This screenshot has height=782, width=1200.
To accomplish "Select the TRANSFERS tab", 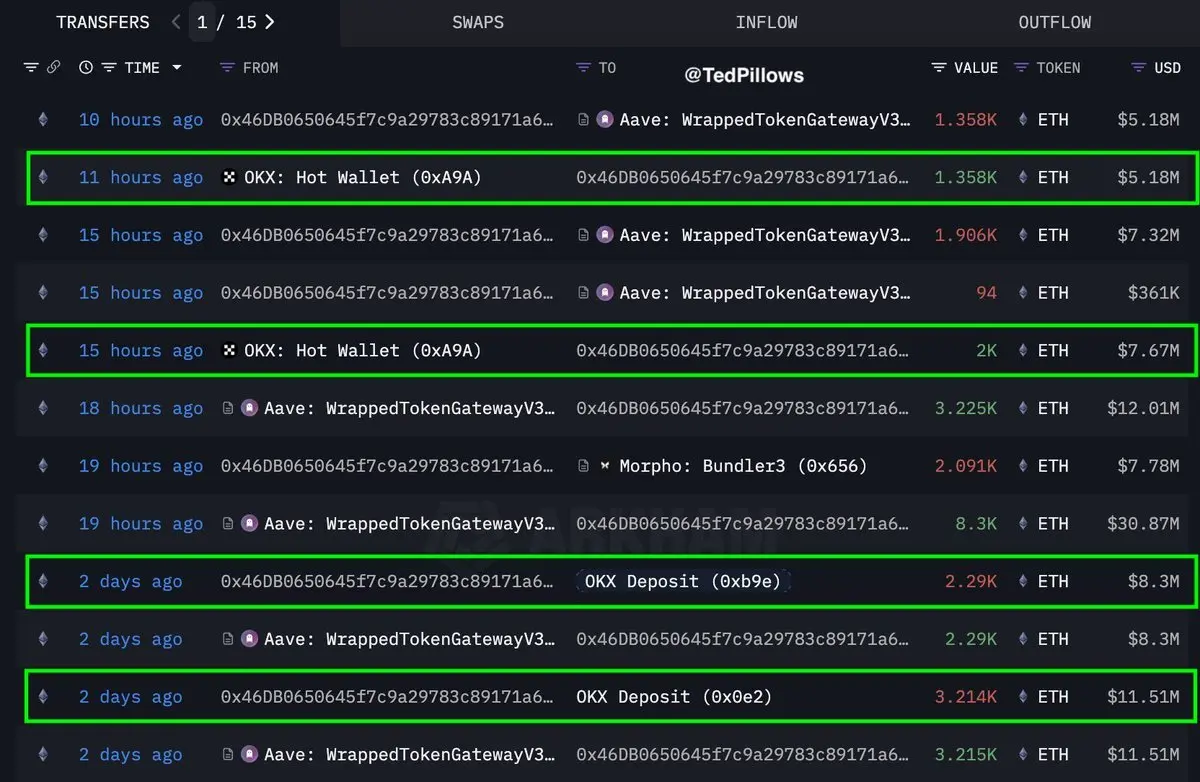I will point(103,22).
